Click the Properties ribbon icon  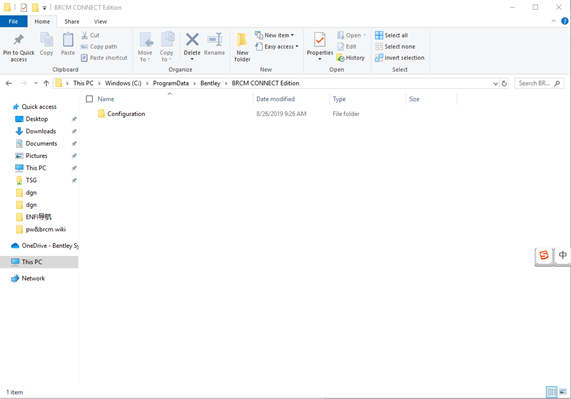(320, 39)
